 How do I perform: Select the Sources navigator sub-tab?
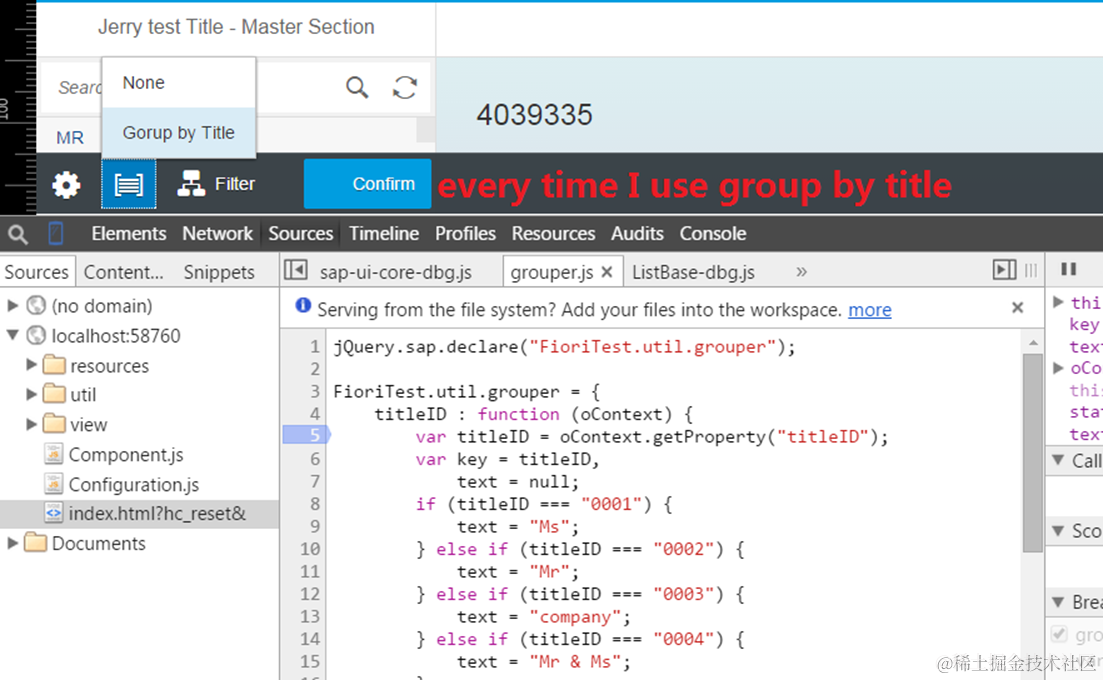click(37, 272)
